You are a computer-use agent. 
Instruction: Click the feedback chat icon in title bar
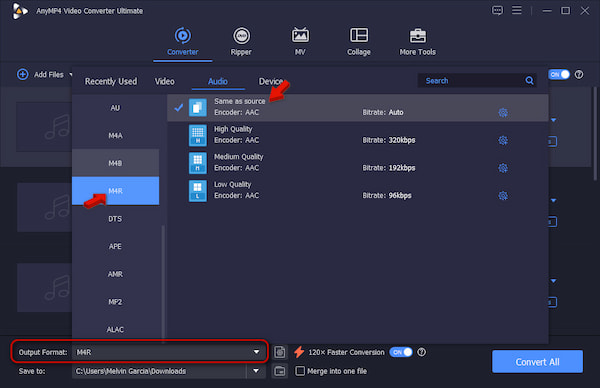click(x=497, y=10)
